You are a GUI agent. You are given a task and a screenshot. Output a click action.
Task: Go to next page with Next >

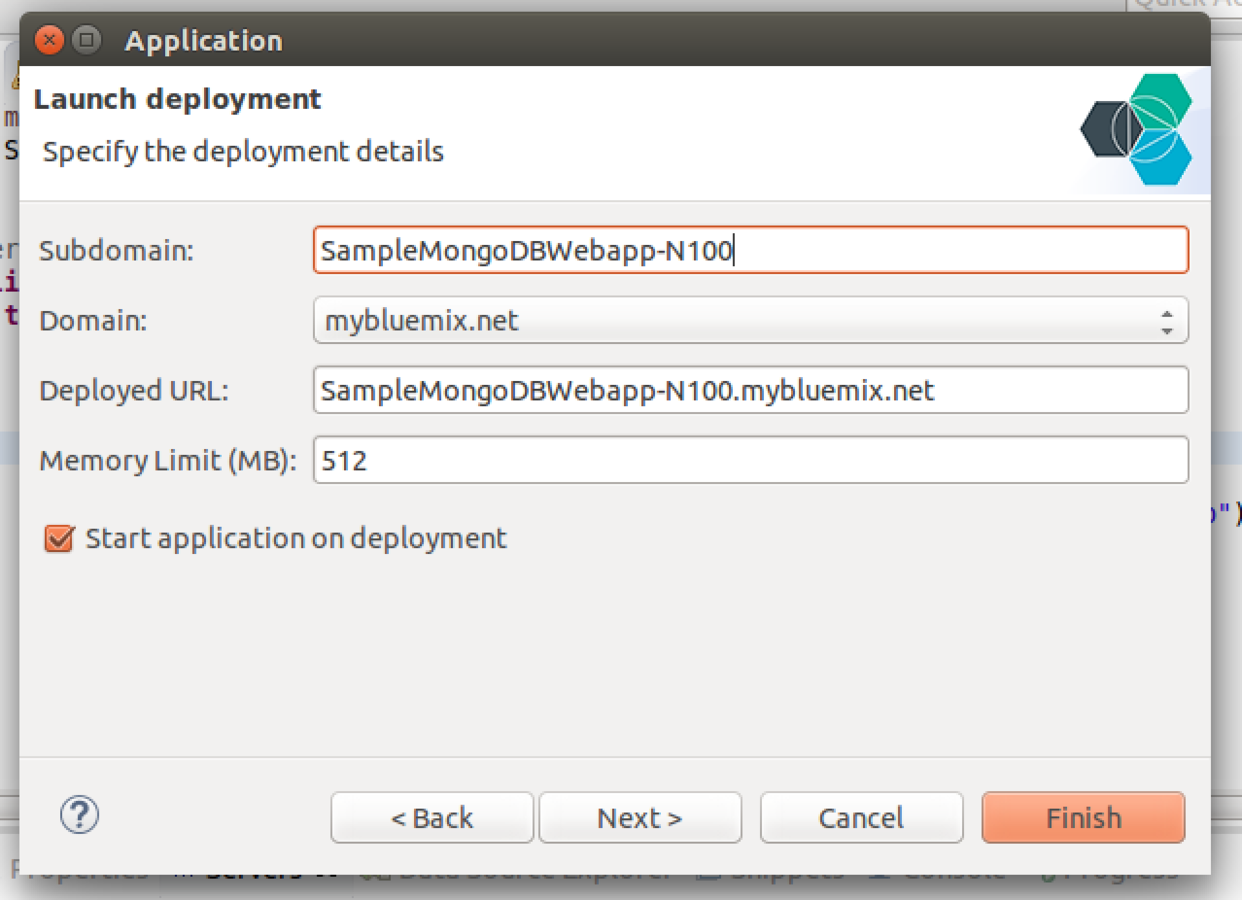(x=640, y=818)
